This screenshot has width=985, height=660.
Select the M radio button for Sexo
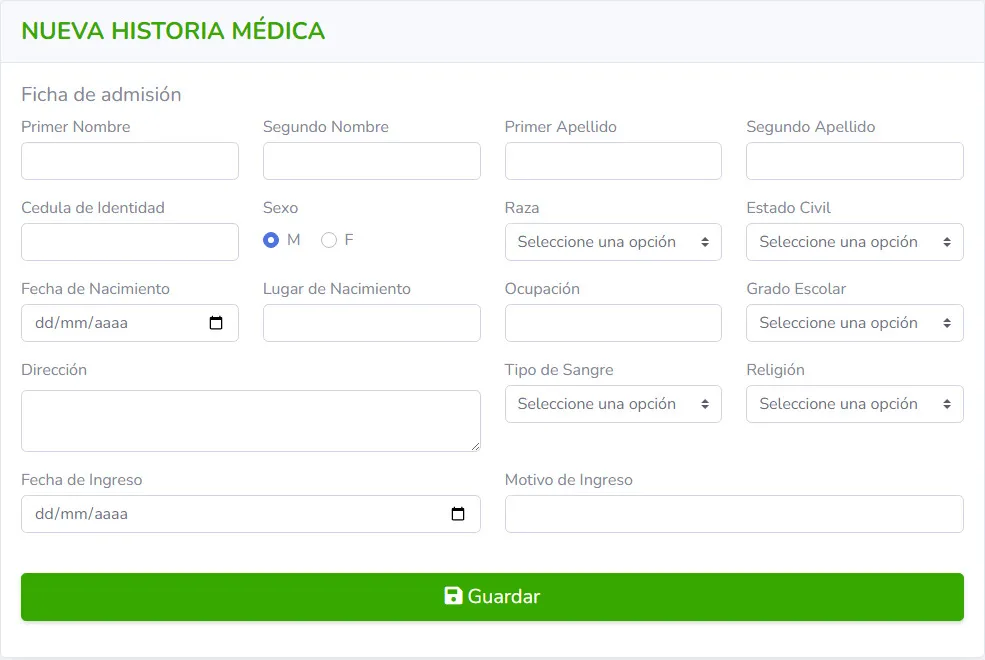pyautogui.click(x=271, y=240)
